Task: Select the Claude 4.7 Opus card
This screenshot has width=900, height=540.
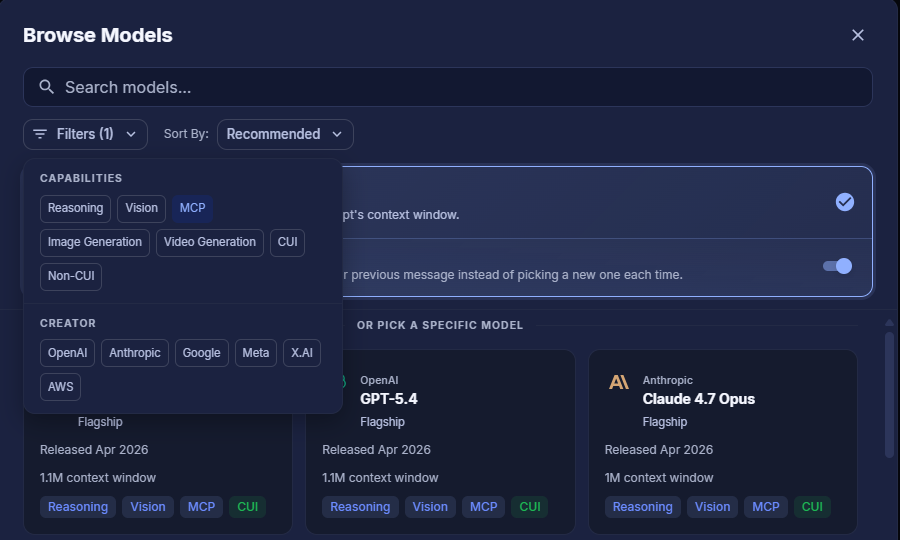Action: (x=723, y=442)
